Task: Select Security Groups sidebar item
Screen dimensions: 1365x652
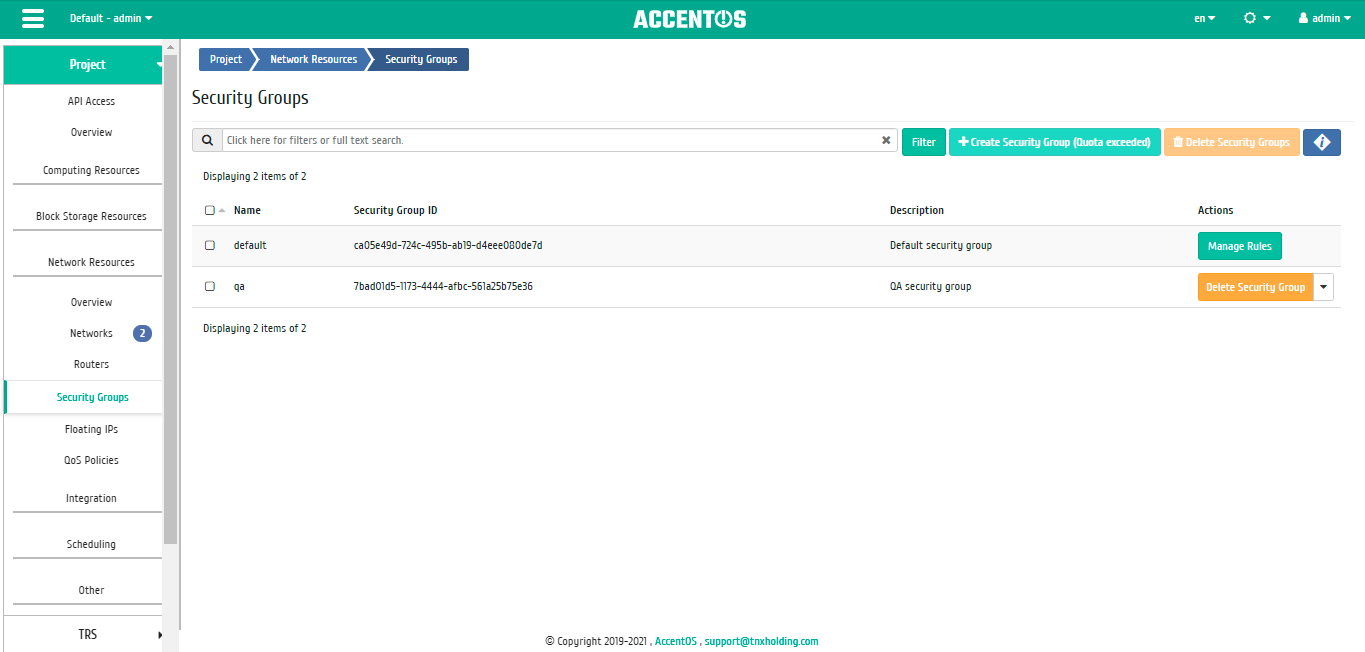Action: (92, 397)
